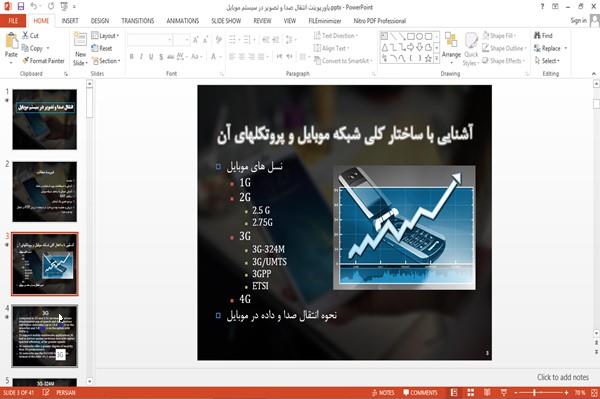Open Align Text dropdown
This screenshot has height=399, width=600.
(331, 48)
